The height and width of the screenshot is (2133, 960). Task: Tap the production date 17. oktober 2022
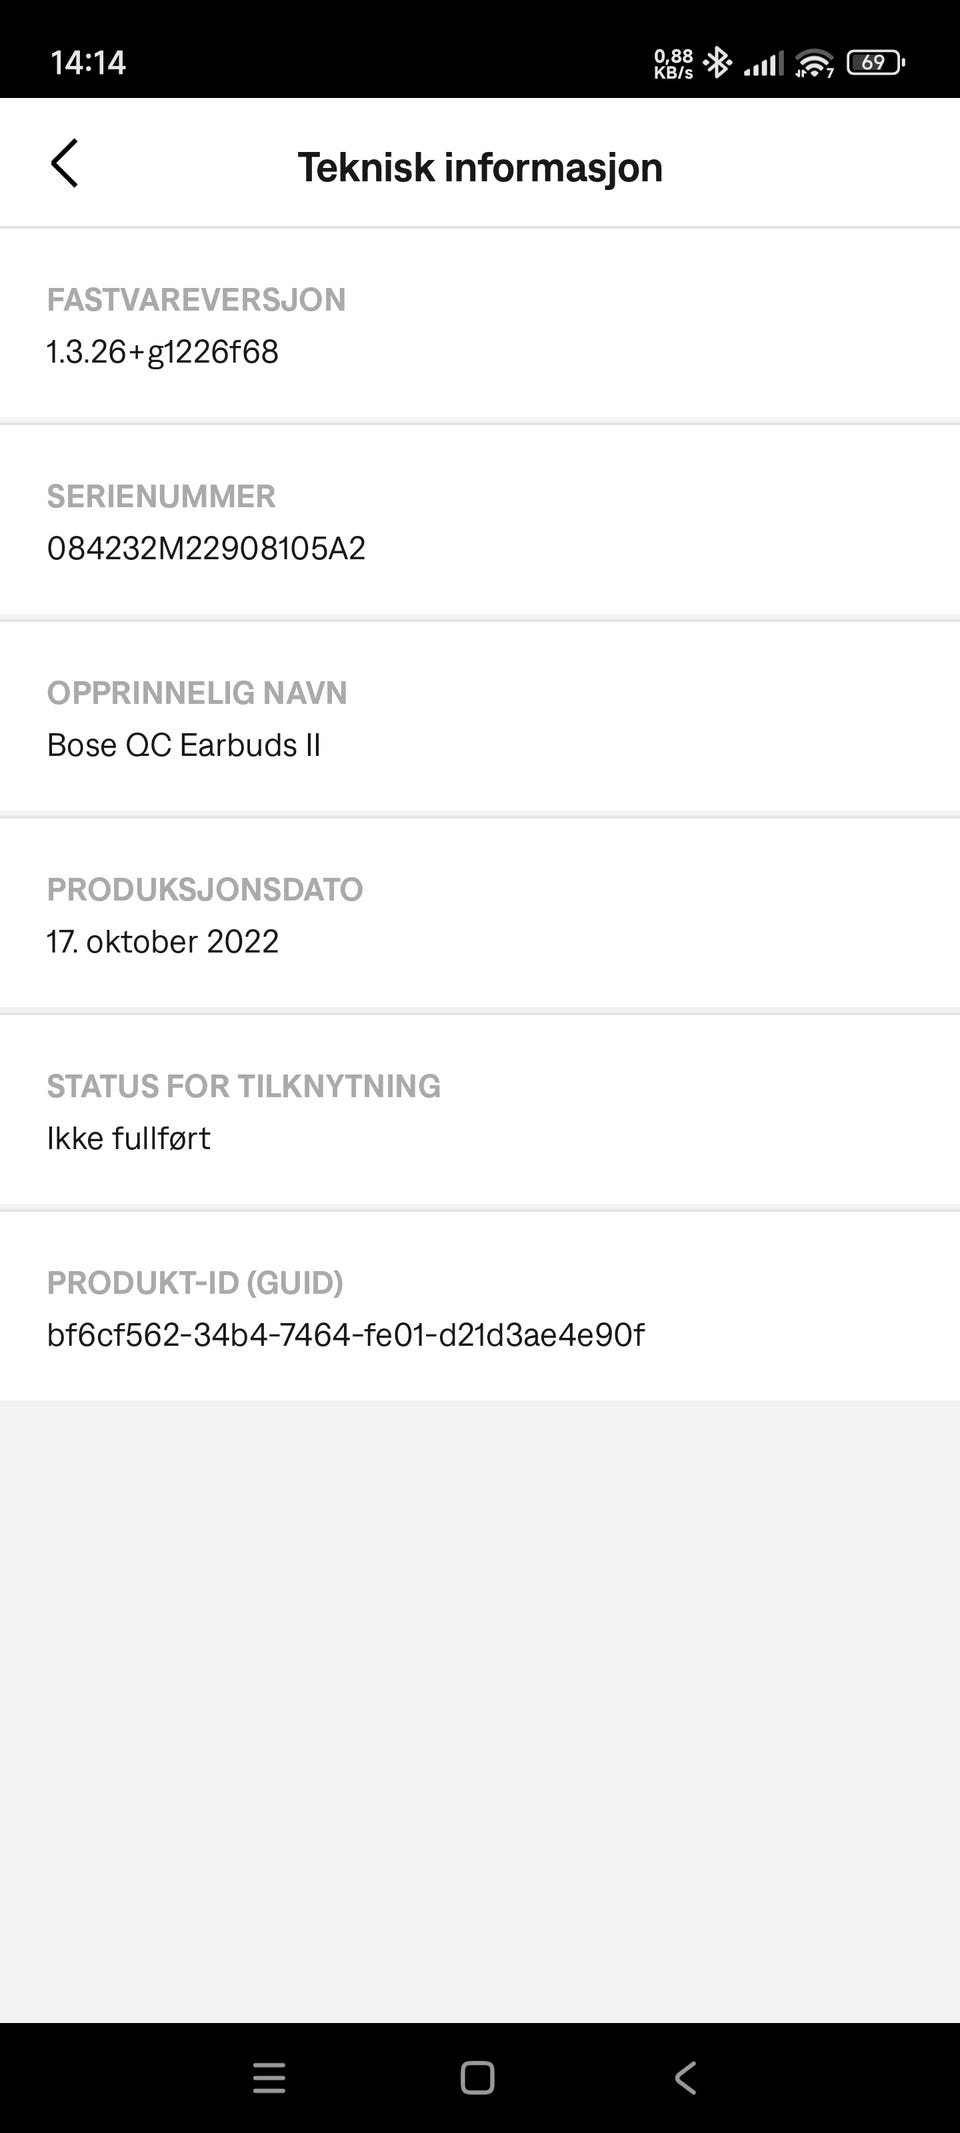pos(163,941)
